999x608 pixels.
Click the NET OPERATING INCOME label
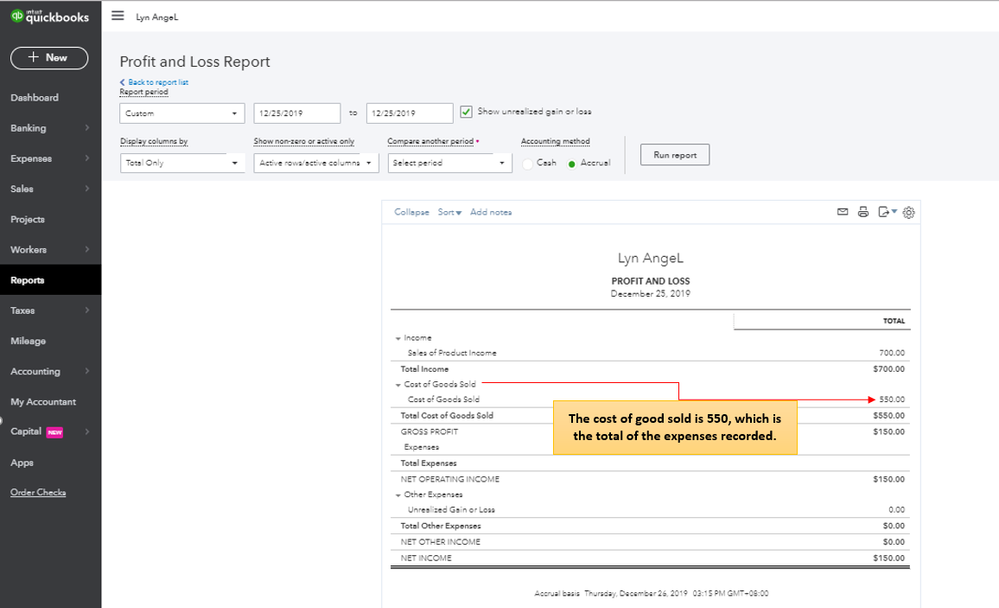tap(450, 479)
